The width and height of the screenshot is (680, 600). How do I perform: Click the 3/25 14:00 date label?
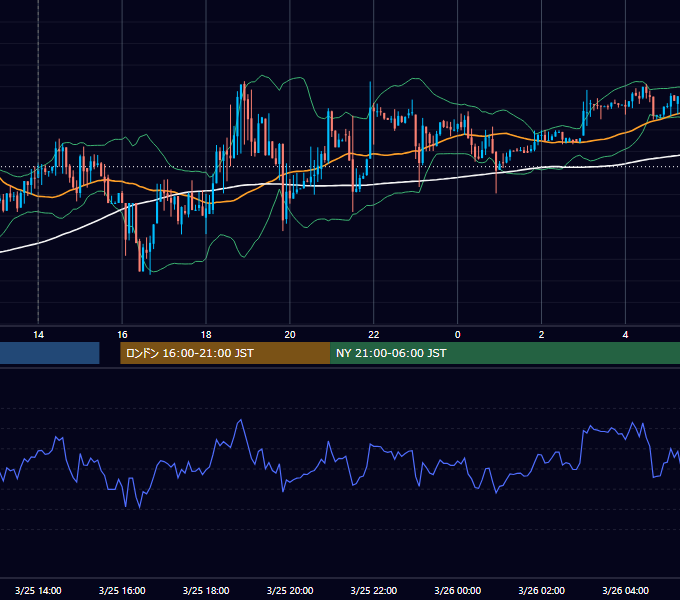coord(38,590)
